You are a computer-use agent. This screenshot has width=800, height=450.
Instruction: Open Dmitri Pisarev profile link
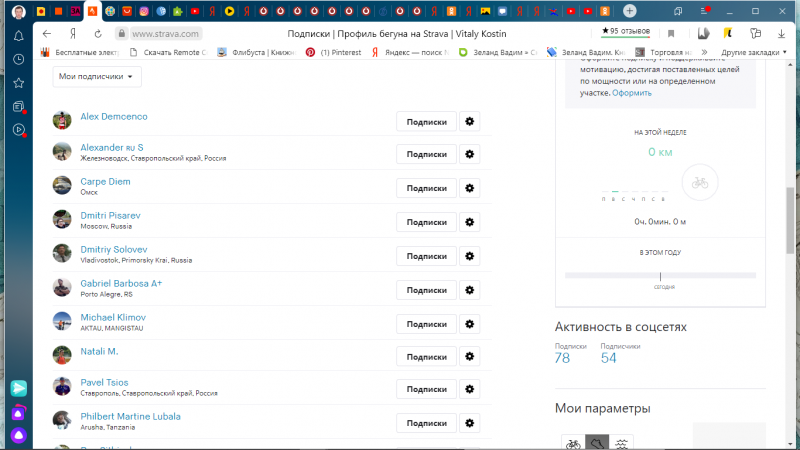tap(110, 215)
